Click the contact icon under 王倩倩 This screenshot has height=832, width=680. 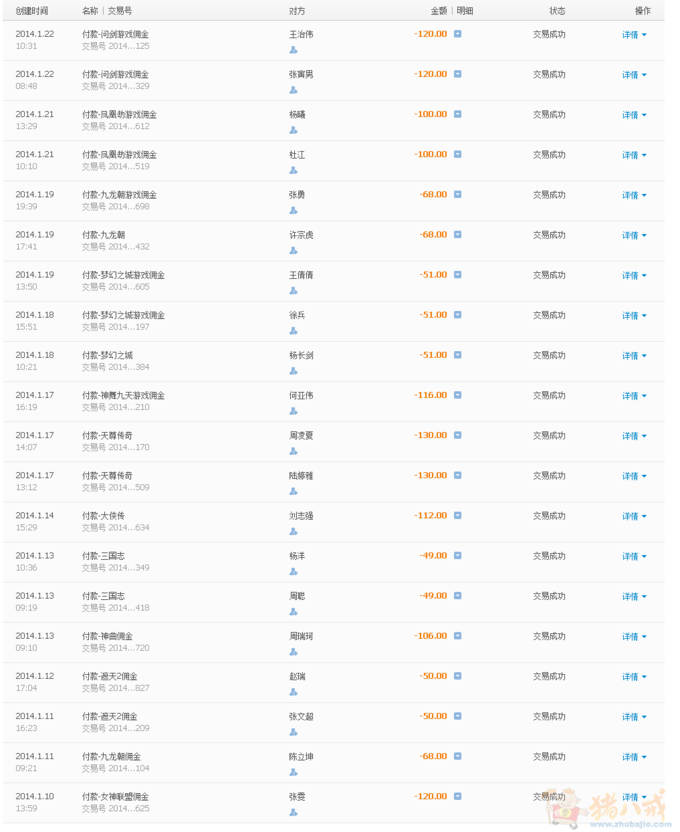293,291
